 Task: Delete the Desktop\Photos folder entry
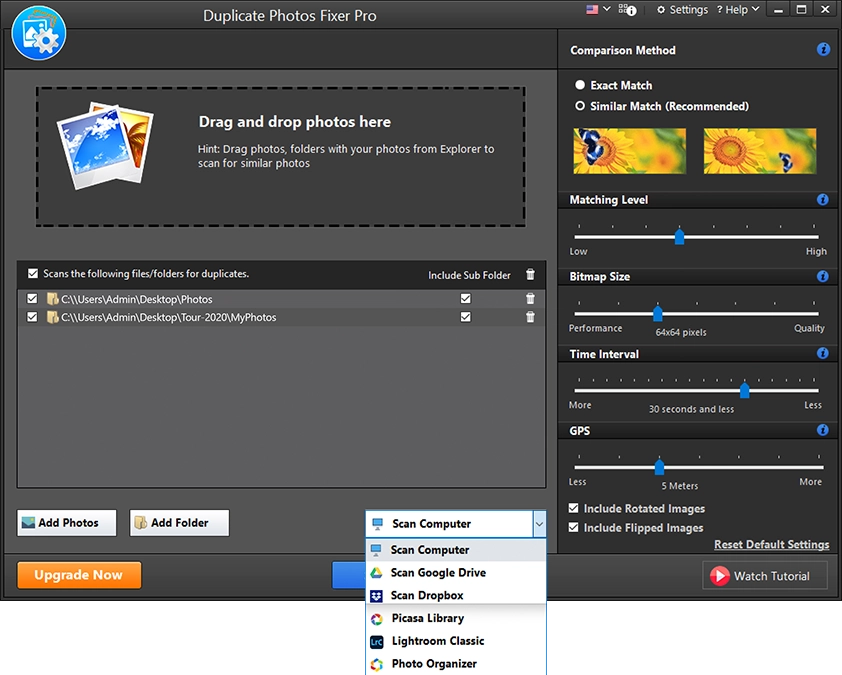coord(530,299)
